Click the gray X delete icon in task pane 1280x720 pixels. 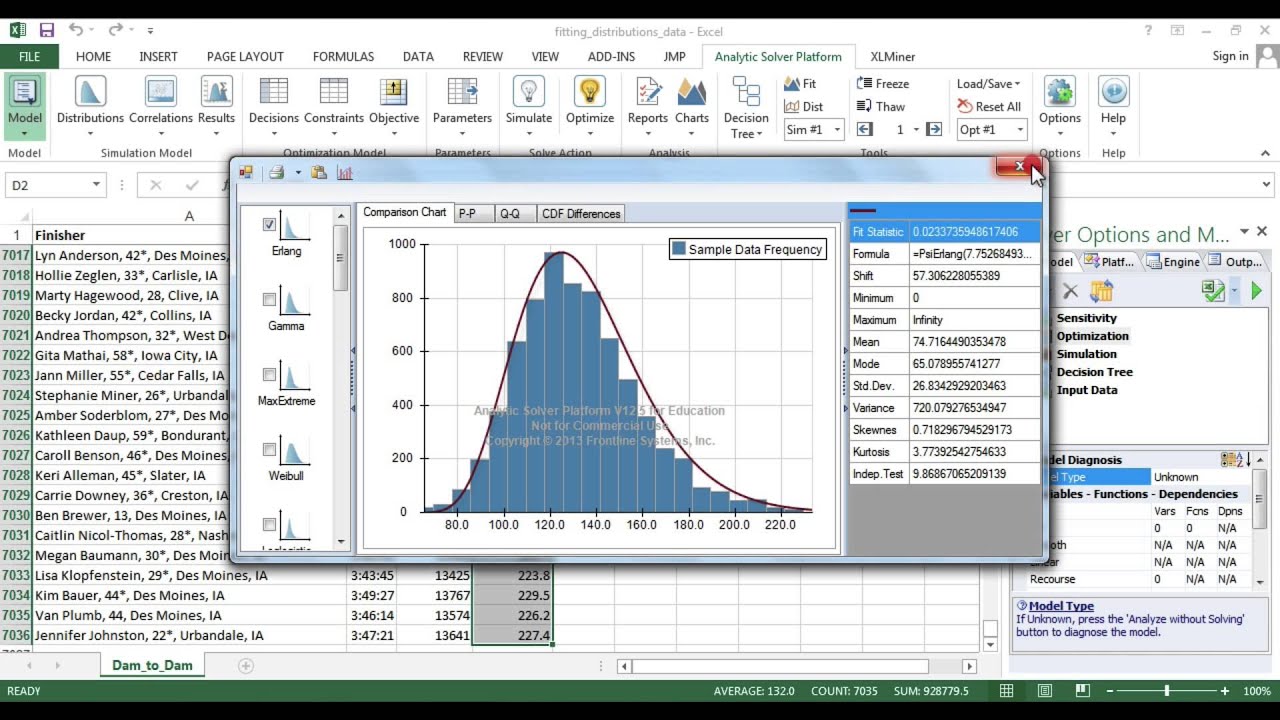click(1070, 291)
